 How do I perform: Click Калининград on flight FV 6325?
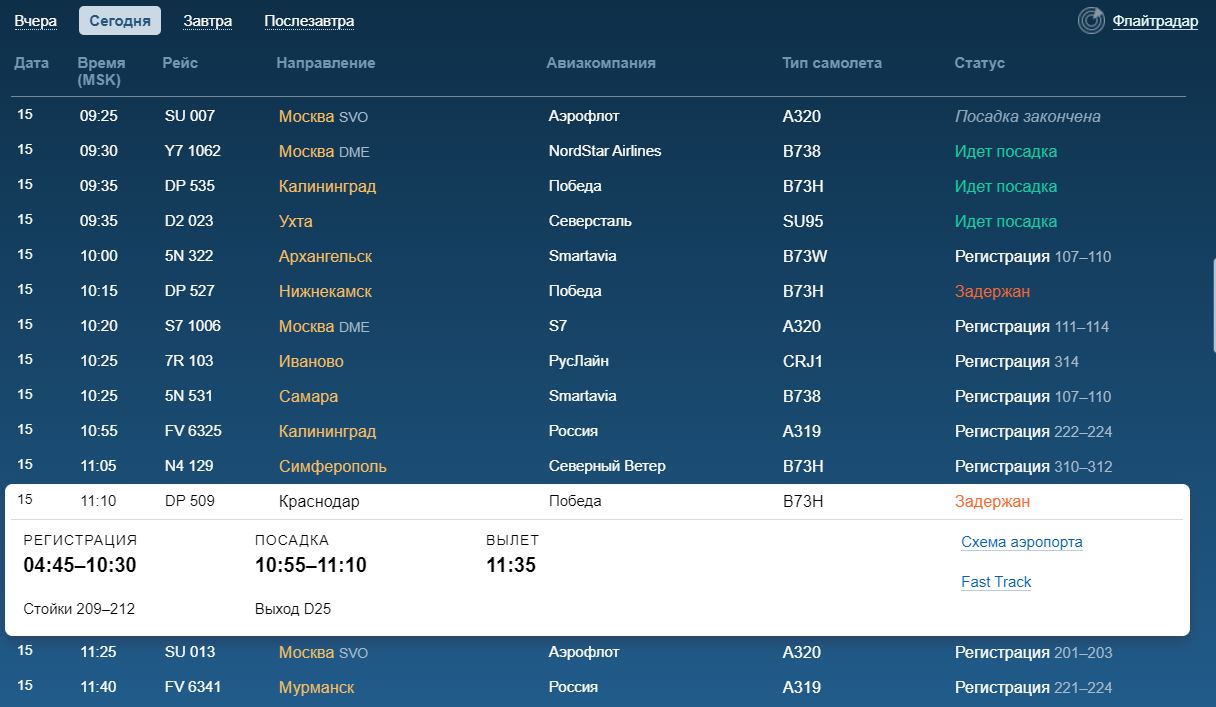tap(327, 431)
